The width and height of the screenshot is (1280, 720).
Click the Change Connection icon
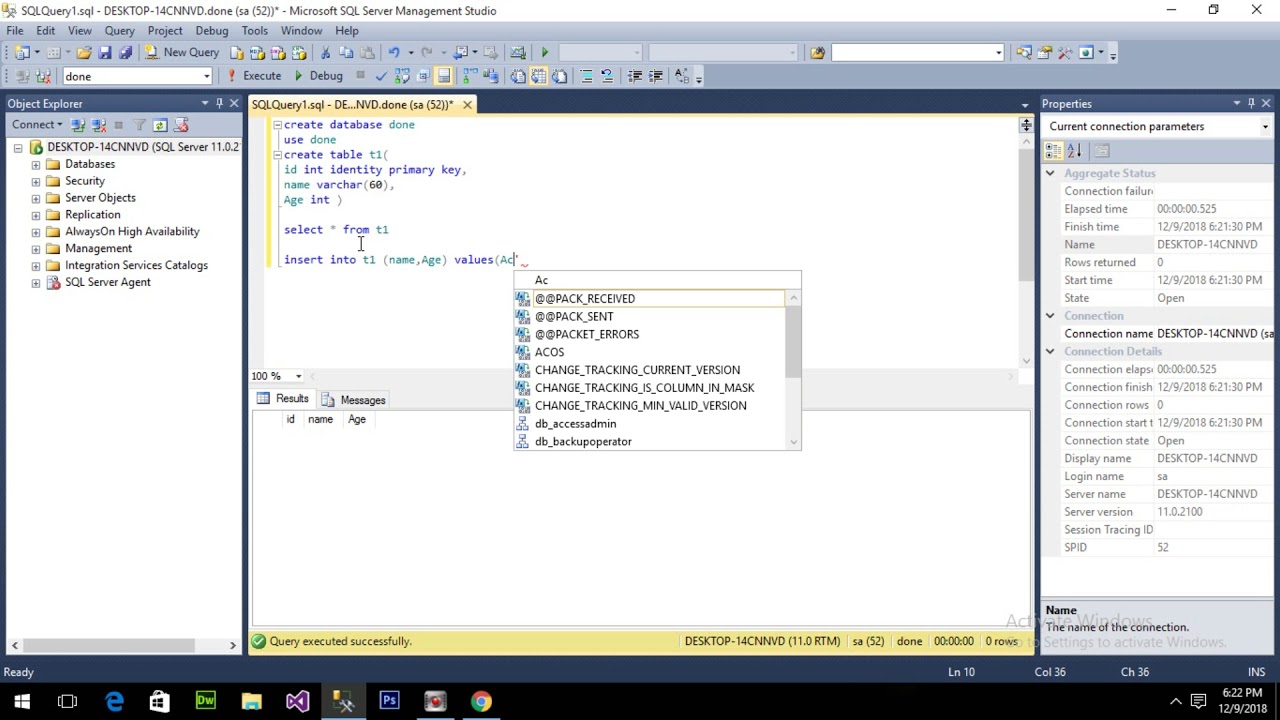click(x=43, y=76)
